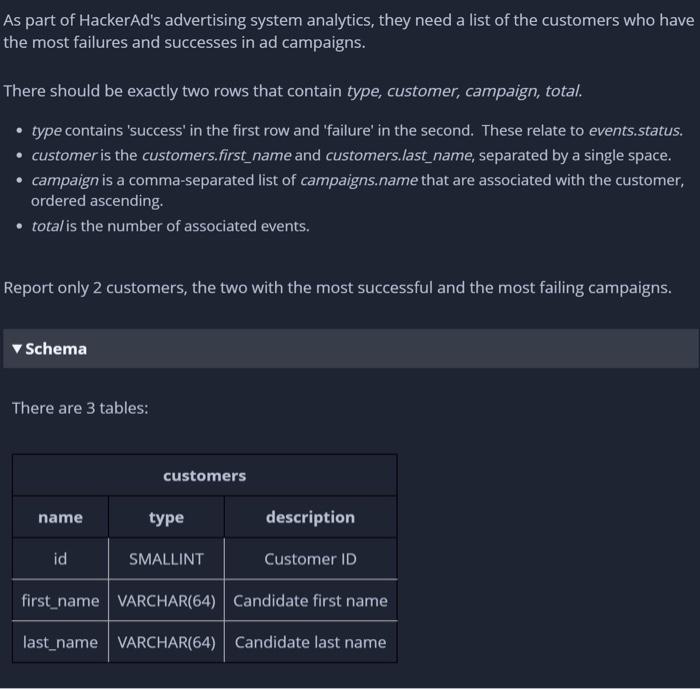Click 'Candidate first name' description cell

click(310, 601)
